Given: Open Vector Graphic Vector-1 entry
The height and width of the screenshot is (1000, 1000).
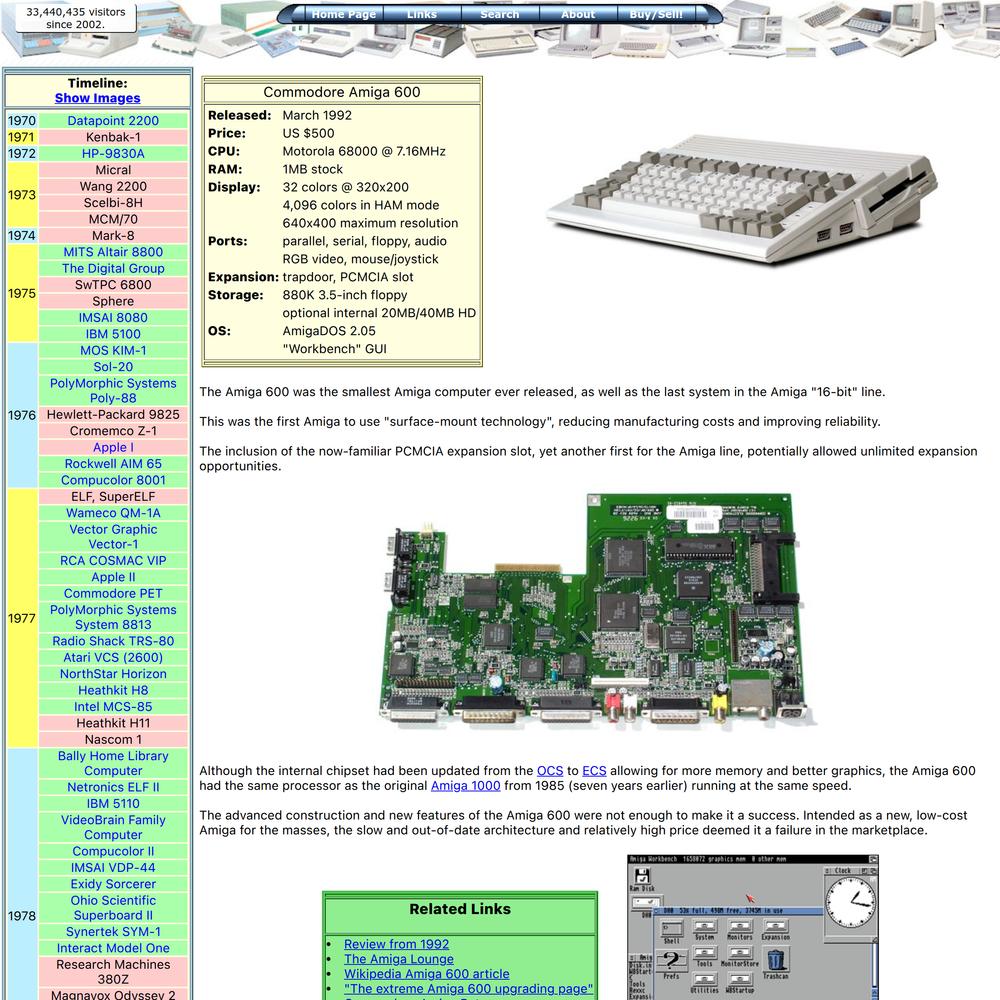Looking at the screenshot, I should [113, 536].
